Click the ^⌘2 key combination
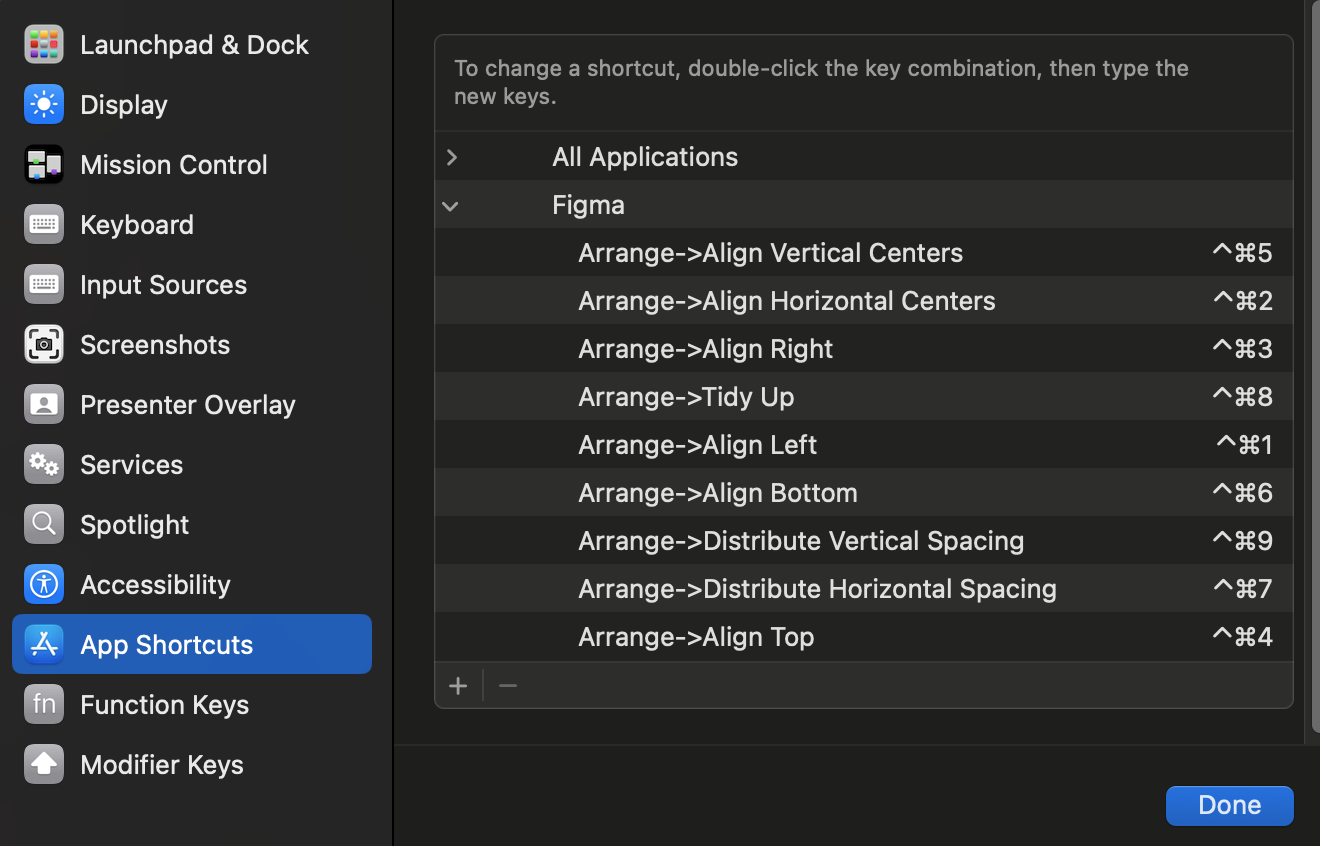This screenshot has width=1320, height=846. pos(1242,301)
